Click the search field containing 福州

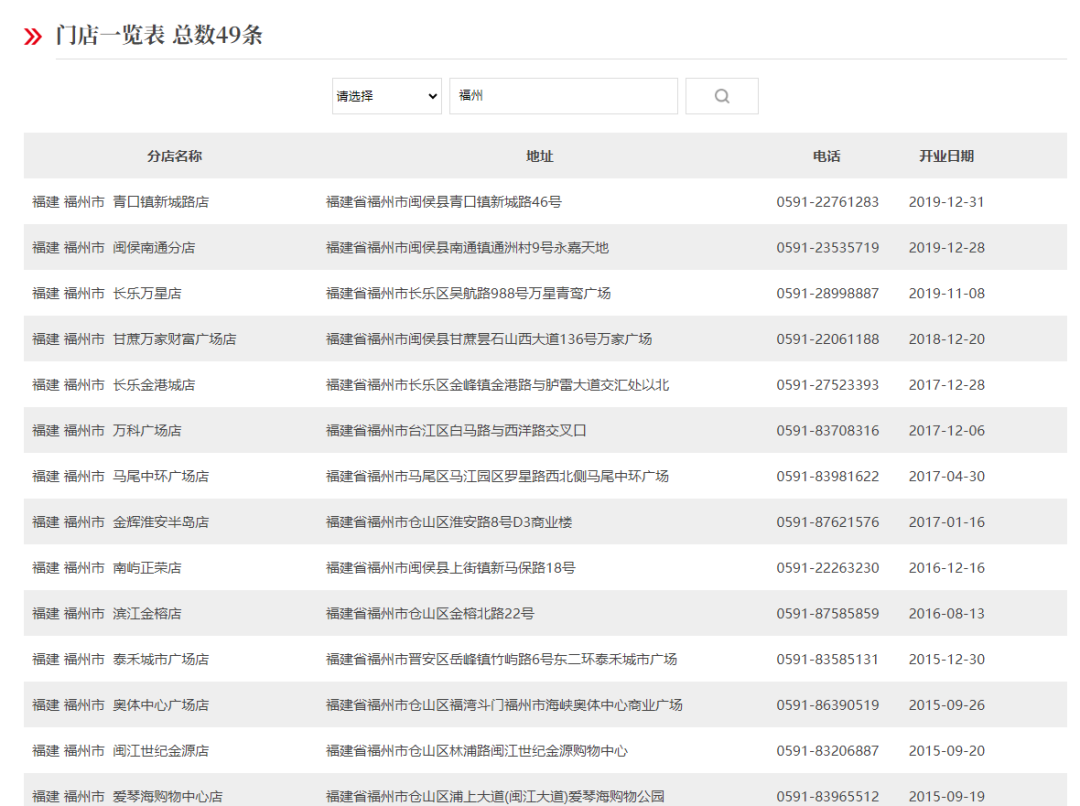point(563,96)
